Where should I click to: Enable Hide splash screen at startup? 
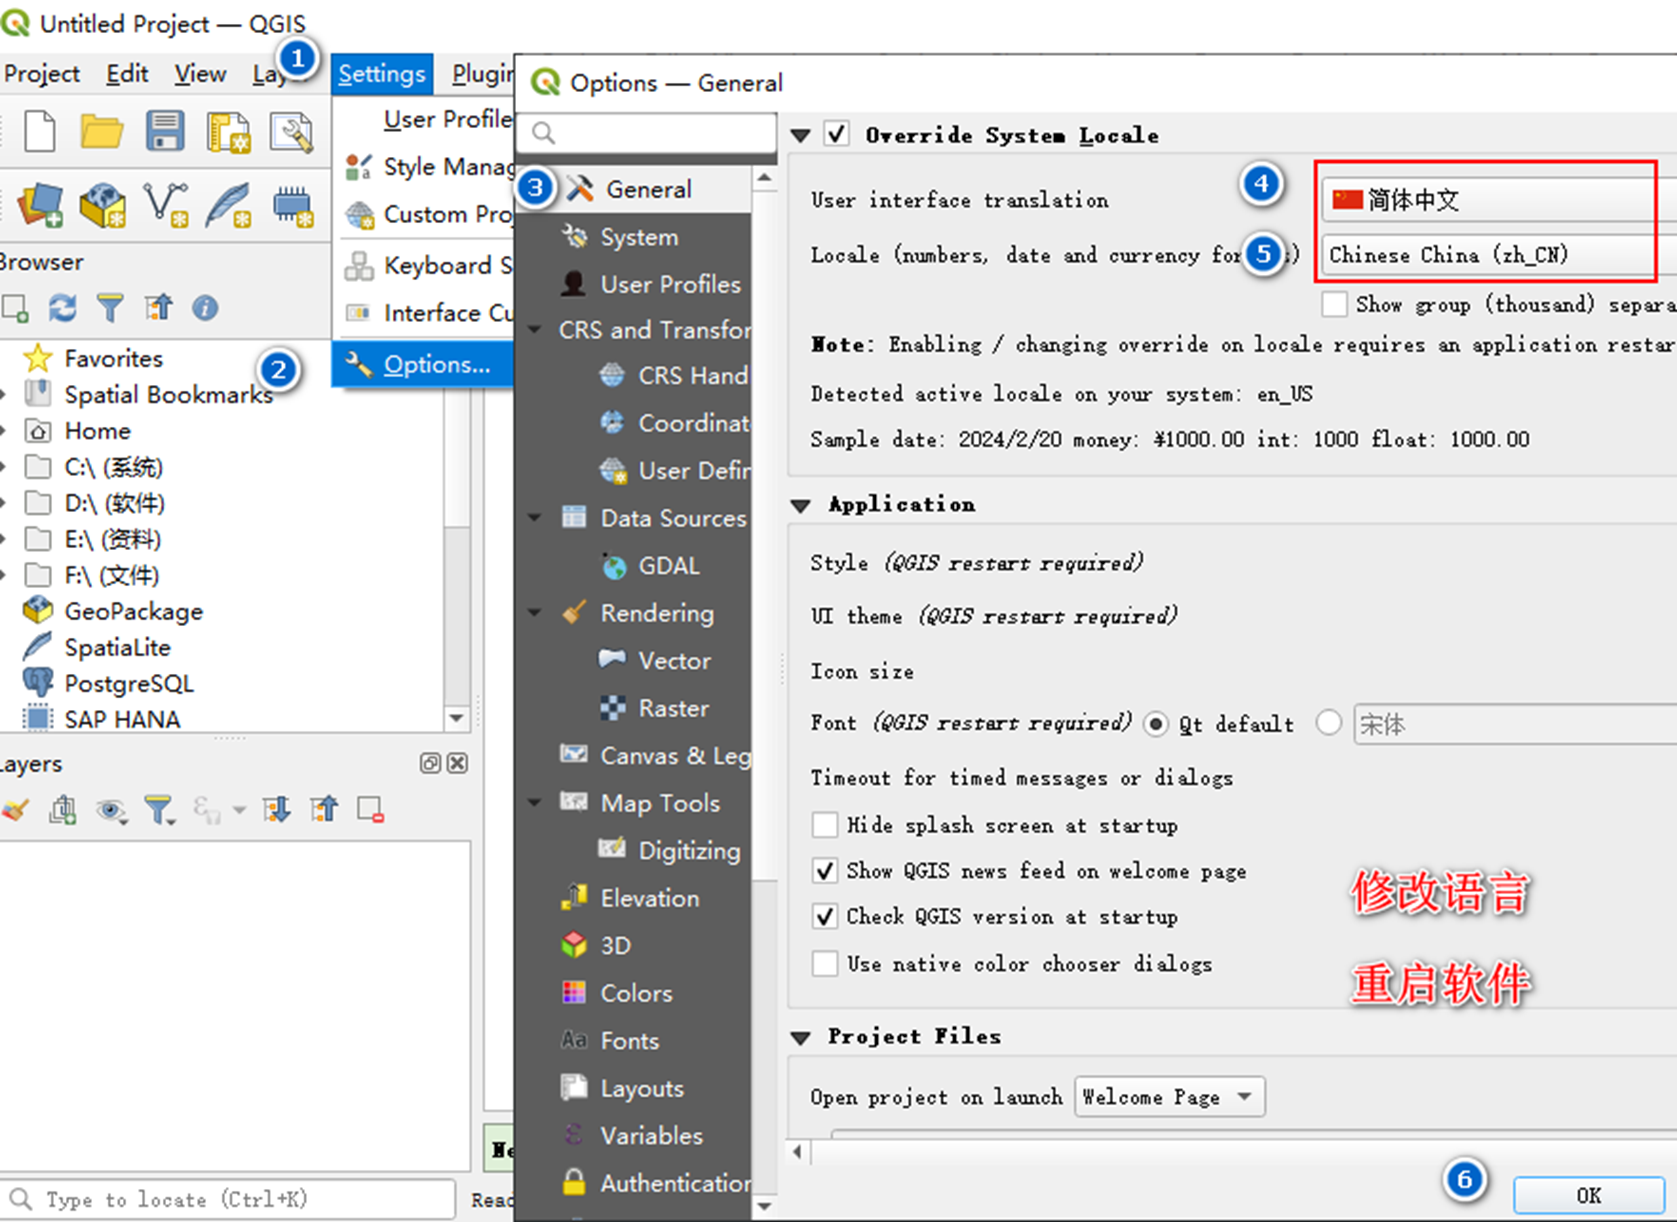(825, 825)
